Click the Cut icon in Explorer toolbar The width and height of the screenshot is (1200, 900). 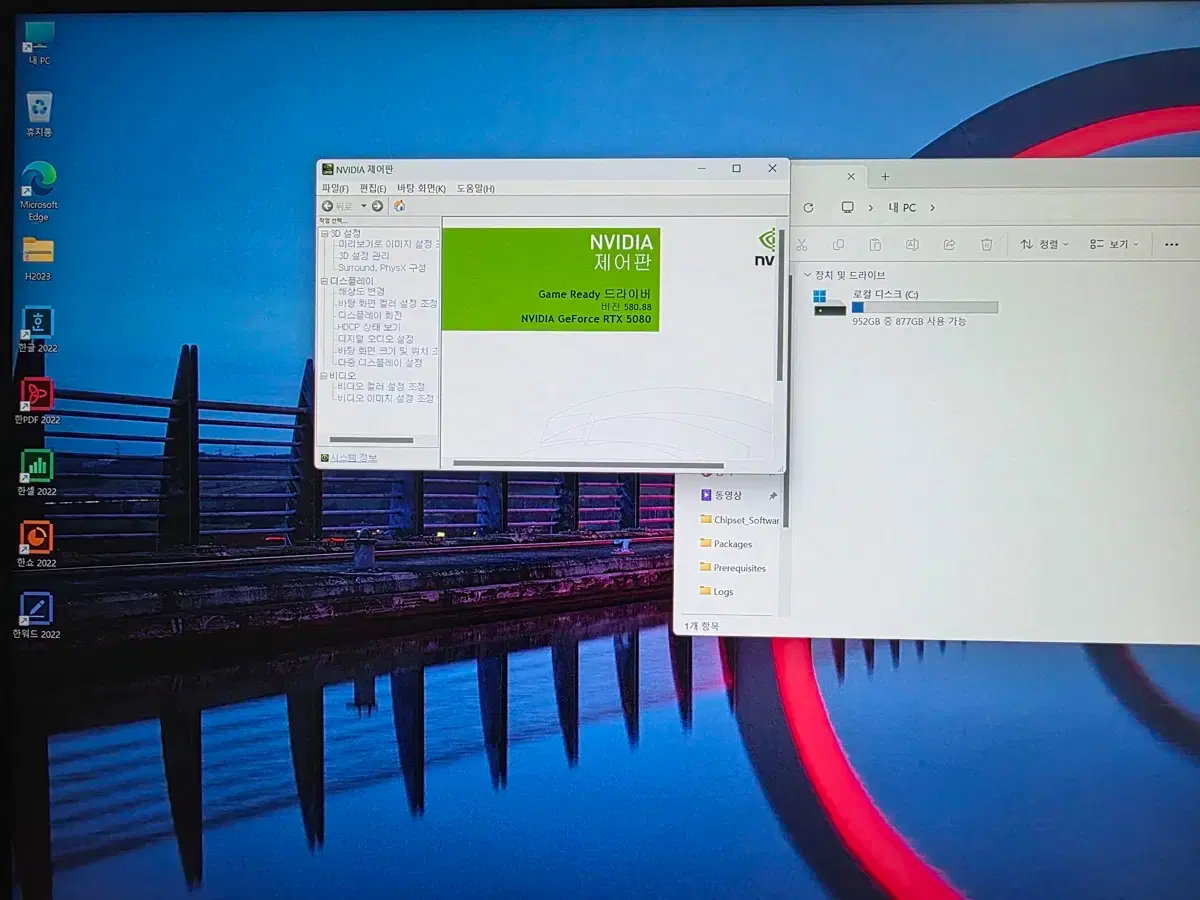pyautogui.click(x=801, y=244)
